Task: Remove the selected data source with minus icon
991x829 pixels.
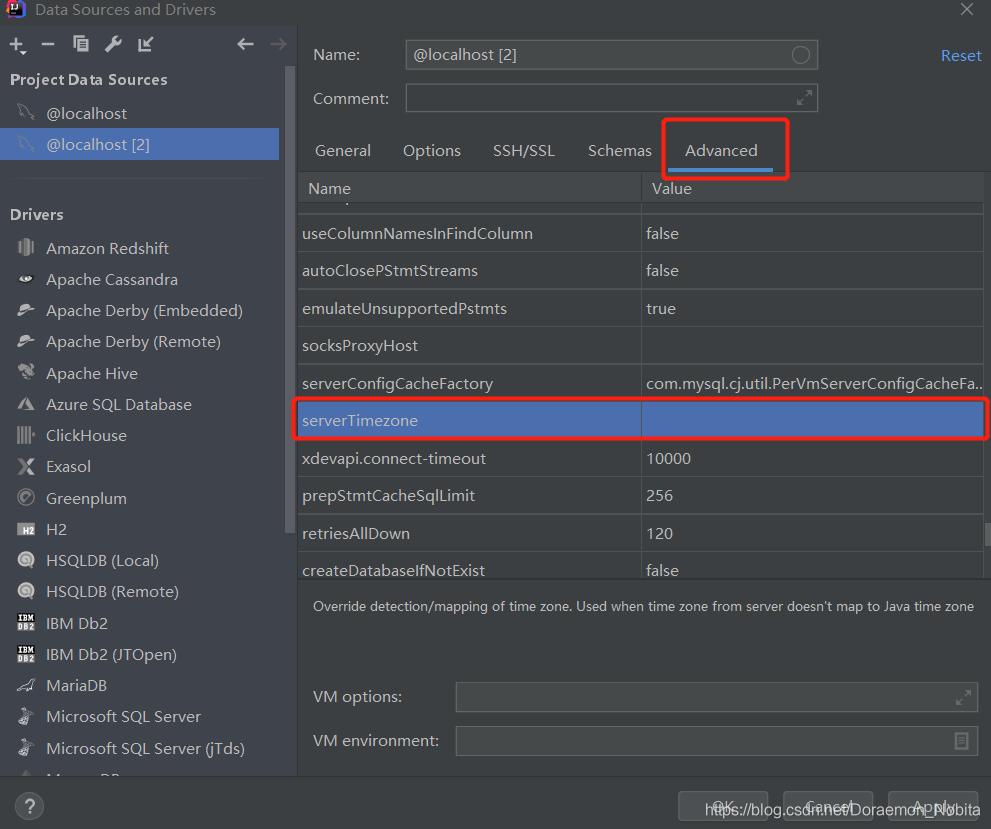Action: pyautogui.click(x=48, y=44)
